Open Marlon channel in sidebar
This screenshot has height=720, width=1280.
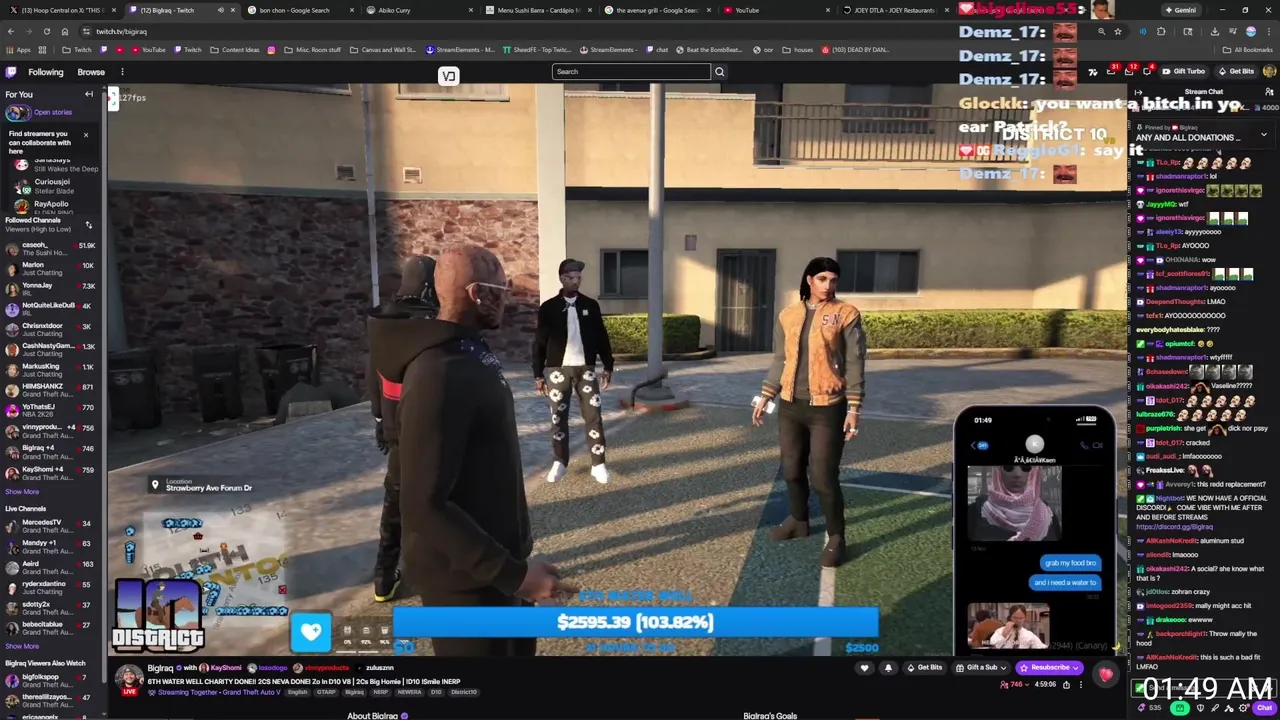pyautogui.click(x=50, y=269)
